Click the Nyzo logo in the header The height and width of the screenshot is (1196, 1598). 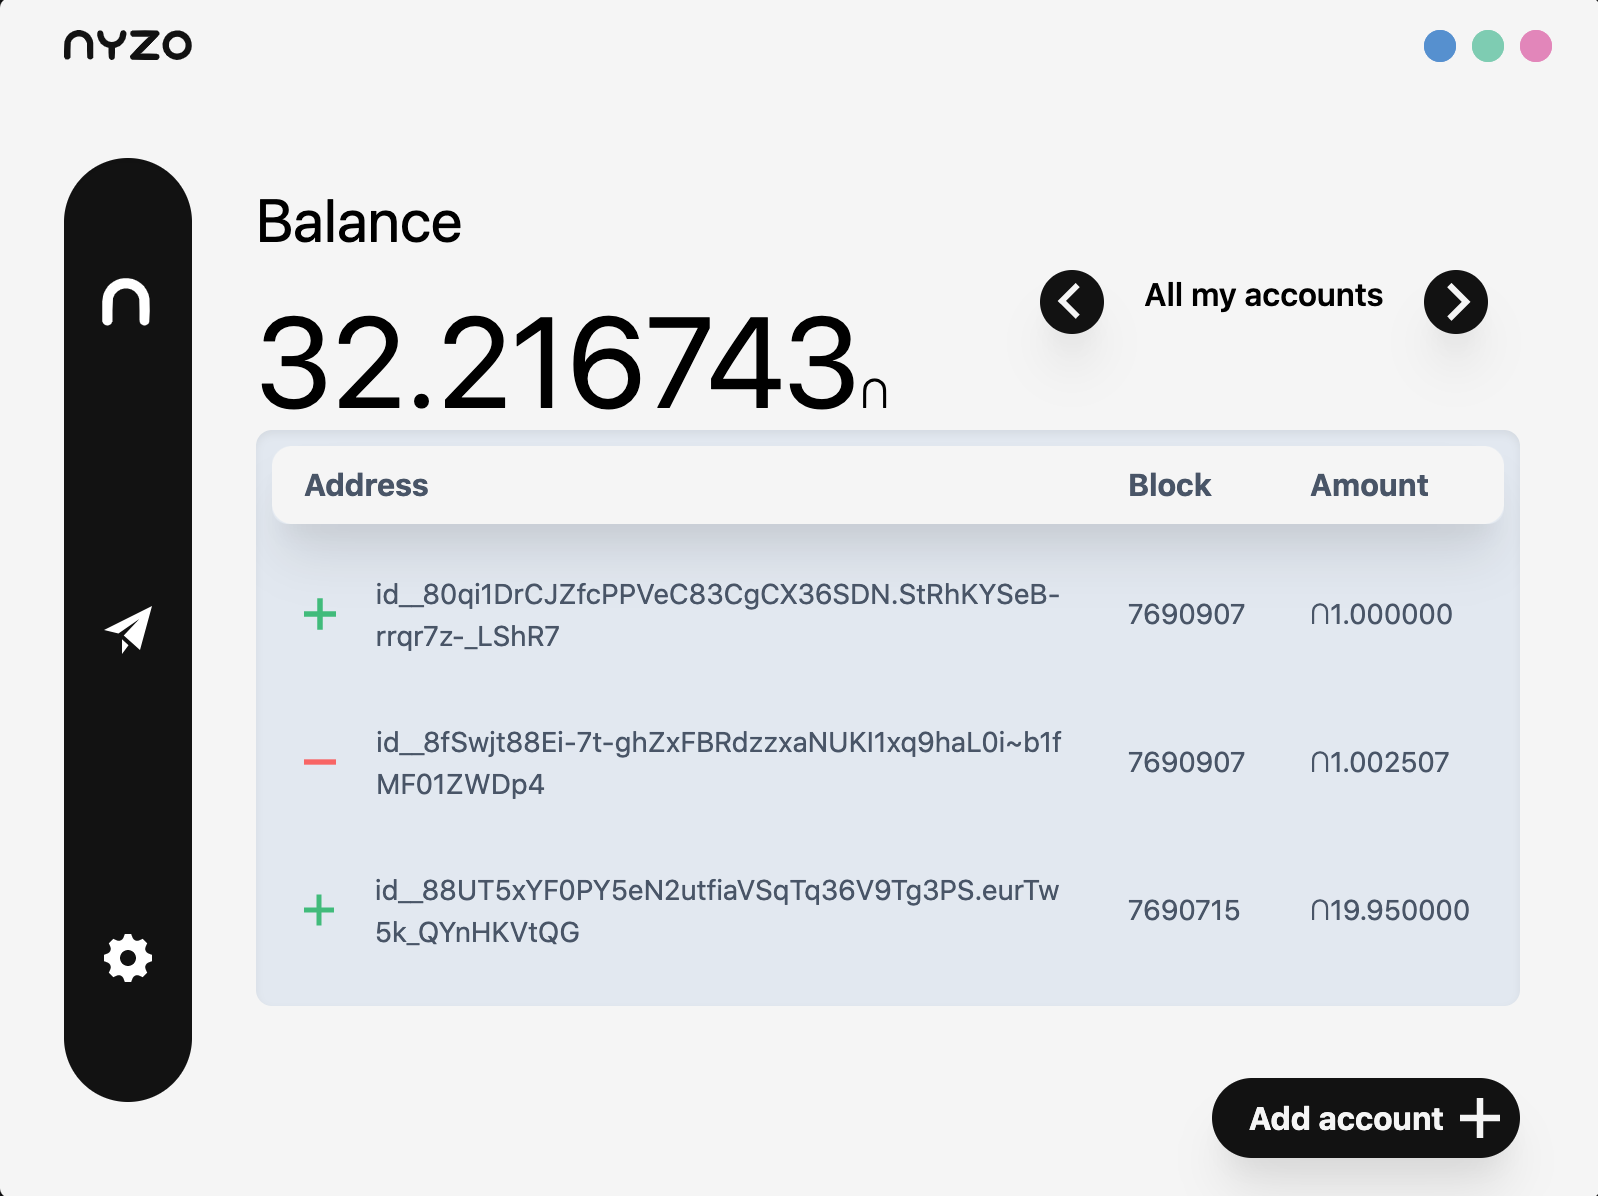click(x=128, y=45)
